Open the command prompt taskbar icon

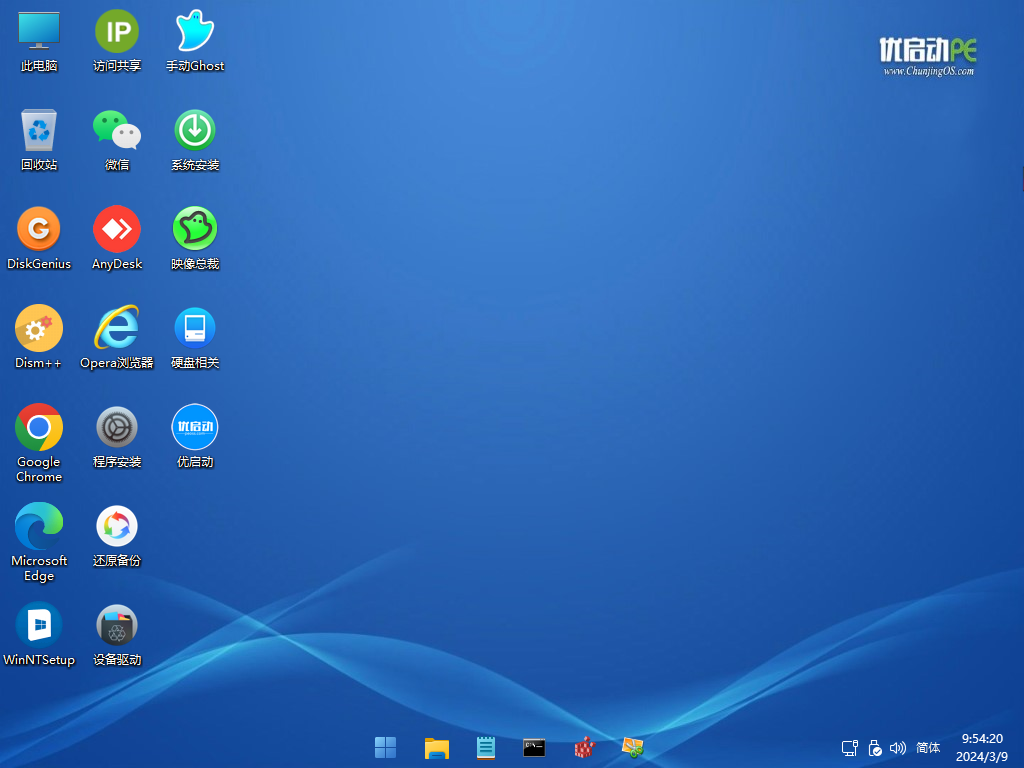point(534,748)
